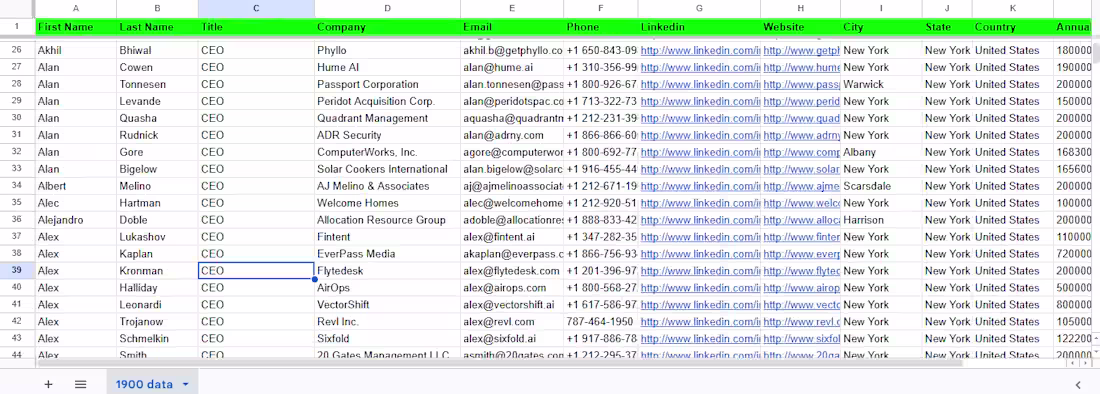This screenshot has width=1100, height=394.
Task: Open website link for Sixfold row
Action: click(802, 339)
